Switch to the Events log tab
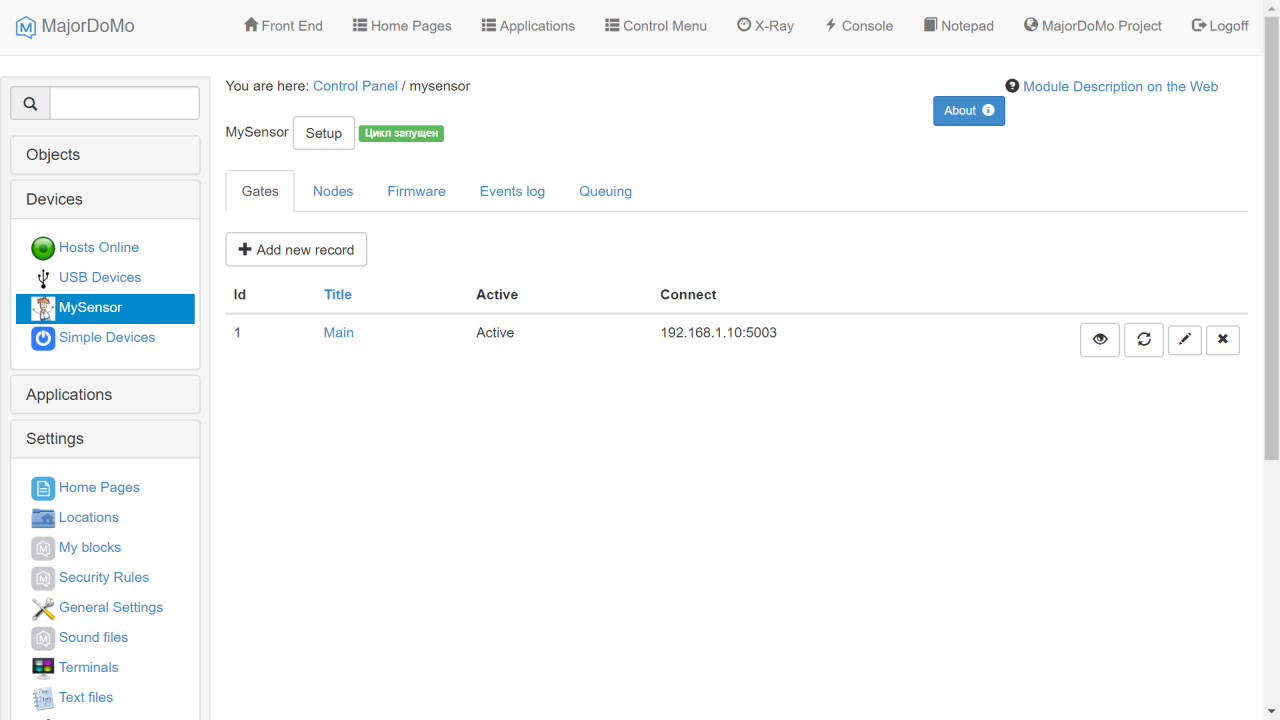 [512, 191]
